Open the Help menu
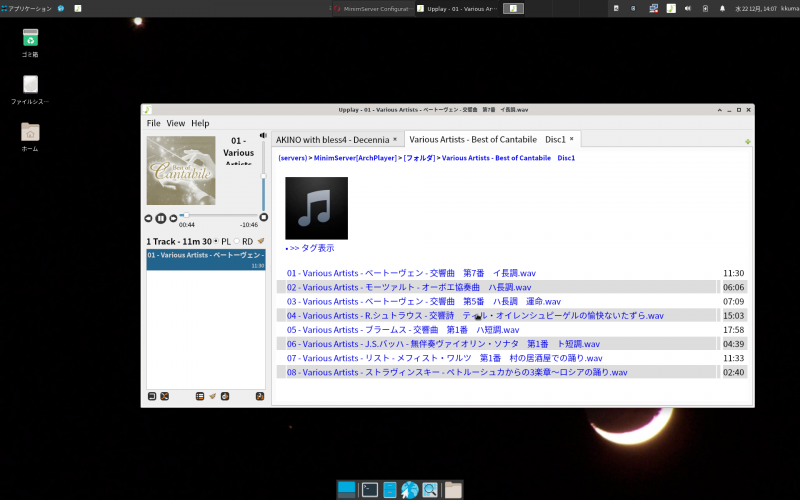 click(x=200, y=123)
